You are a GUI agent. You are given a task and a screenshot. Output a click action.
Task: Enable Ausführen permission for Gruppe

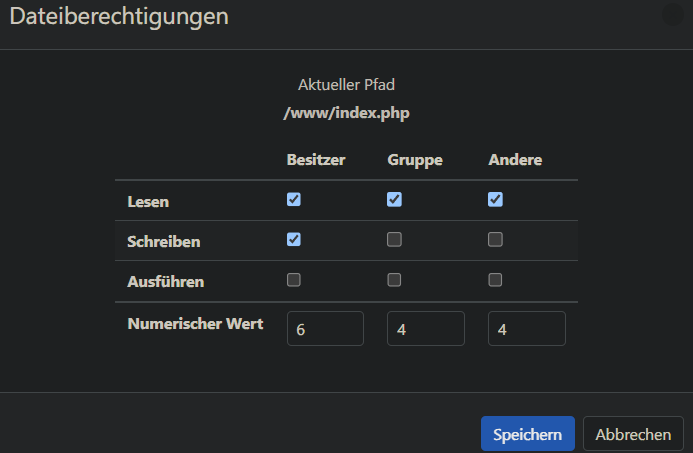(x=395, y=280)
